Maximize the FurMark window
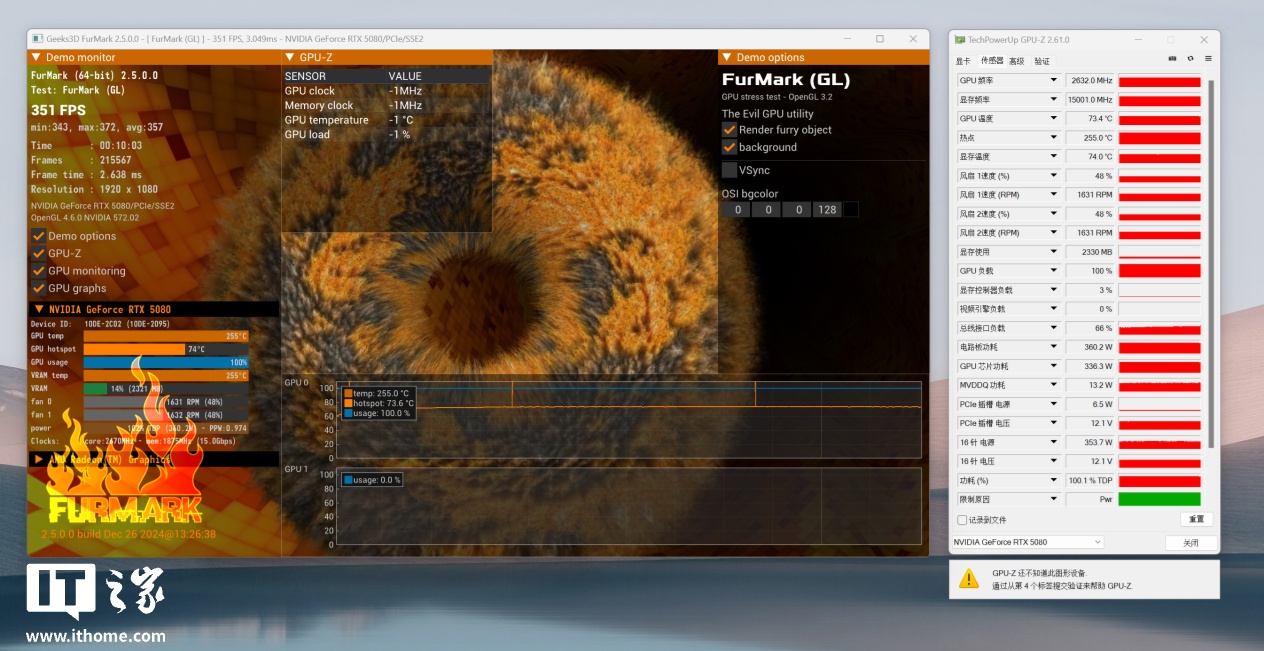 point(880,39)
